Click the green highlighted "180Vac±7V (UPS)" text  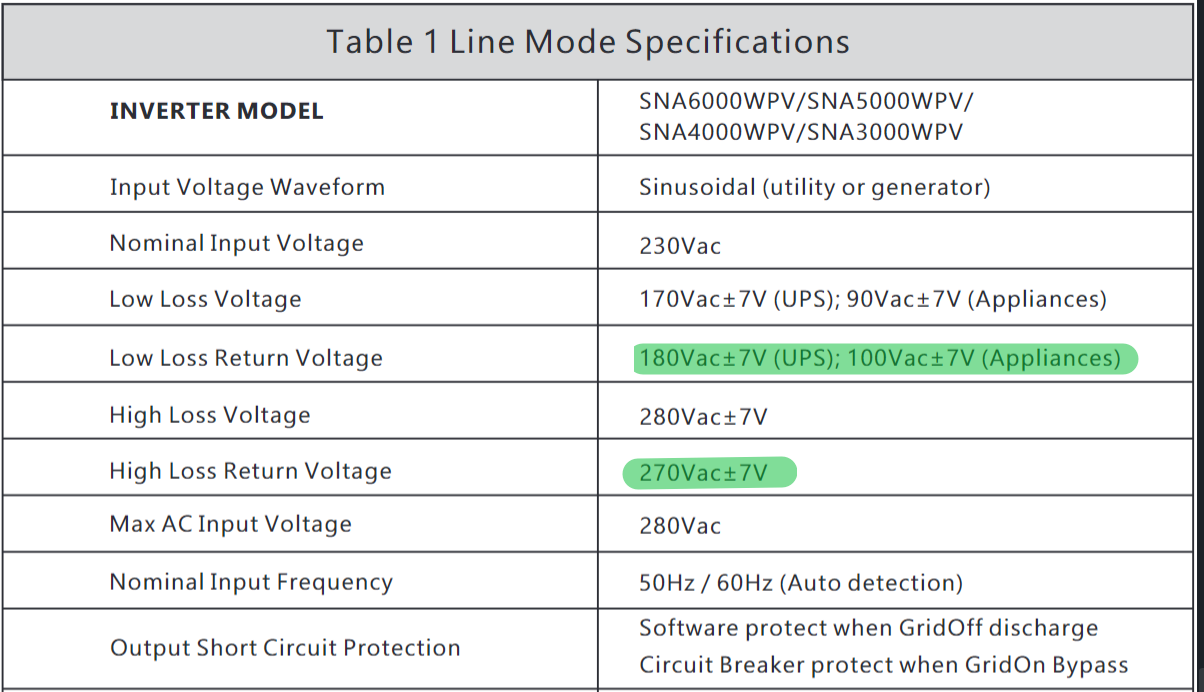click(x=736, y=358)
